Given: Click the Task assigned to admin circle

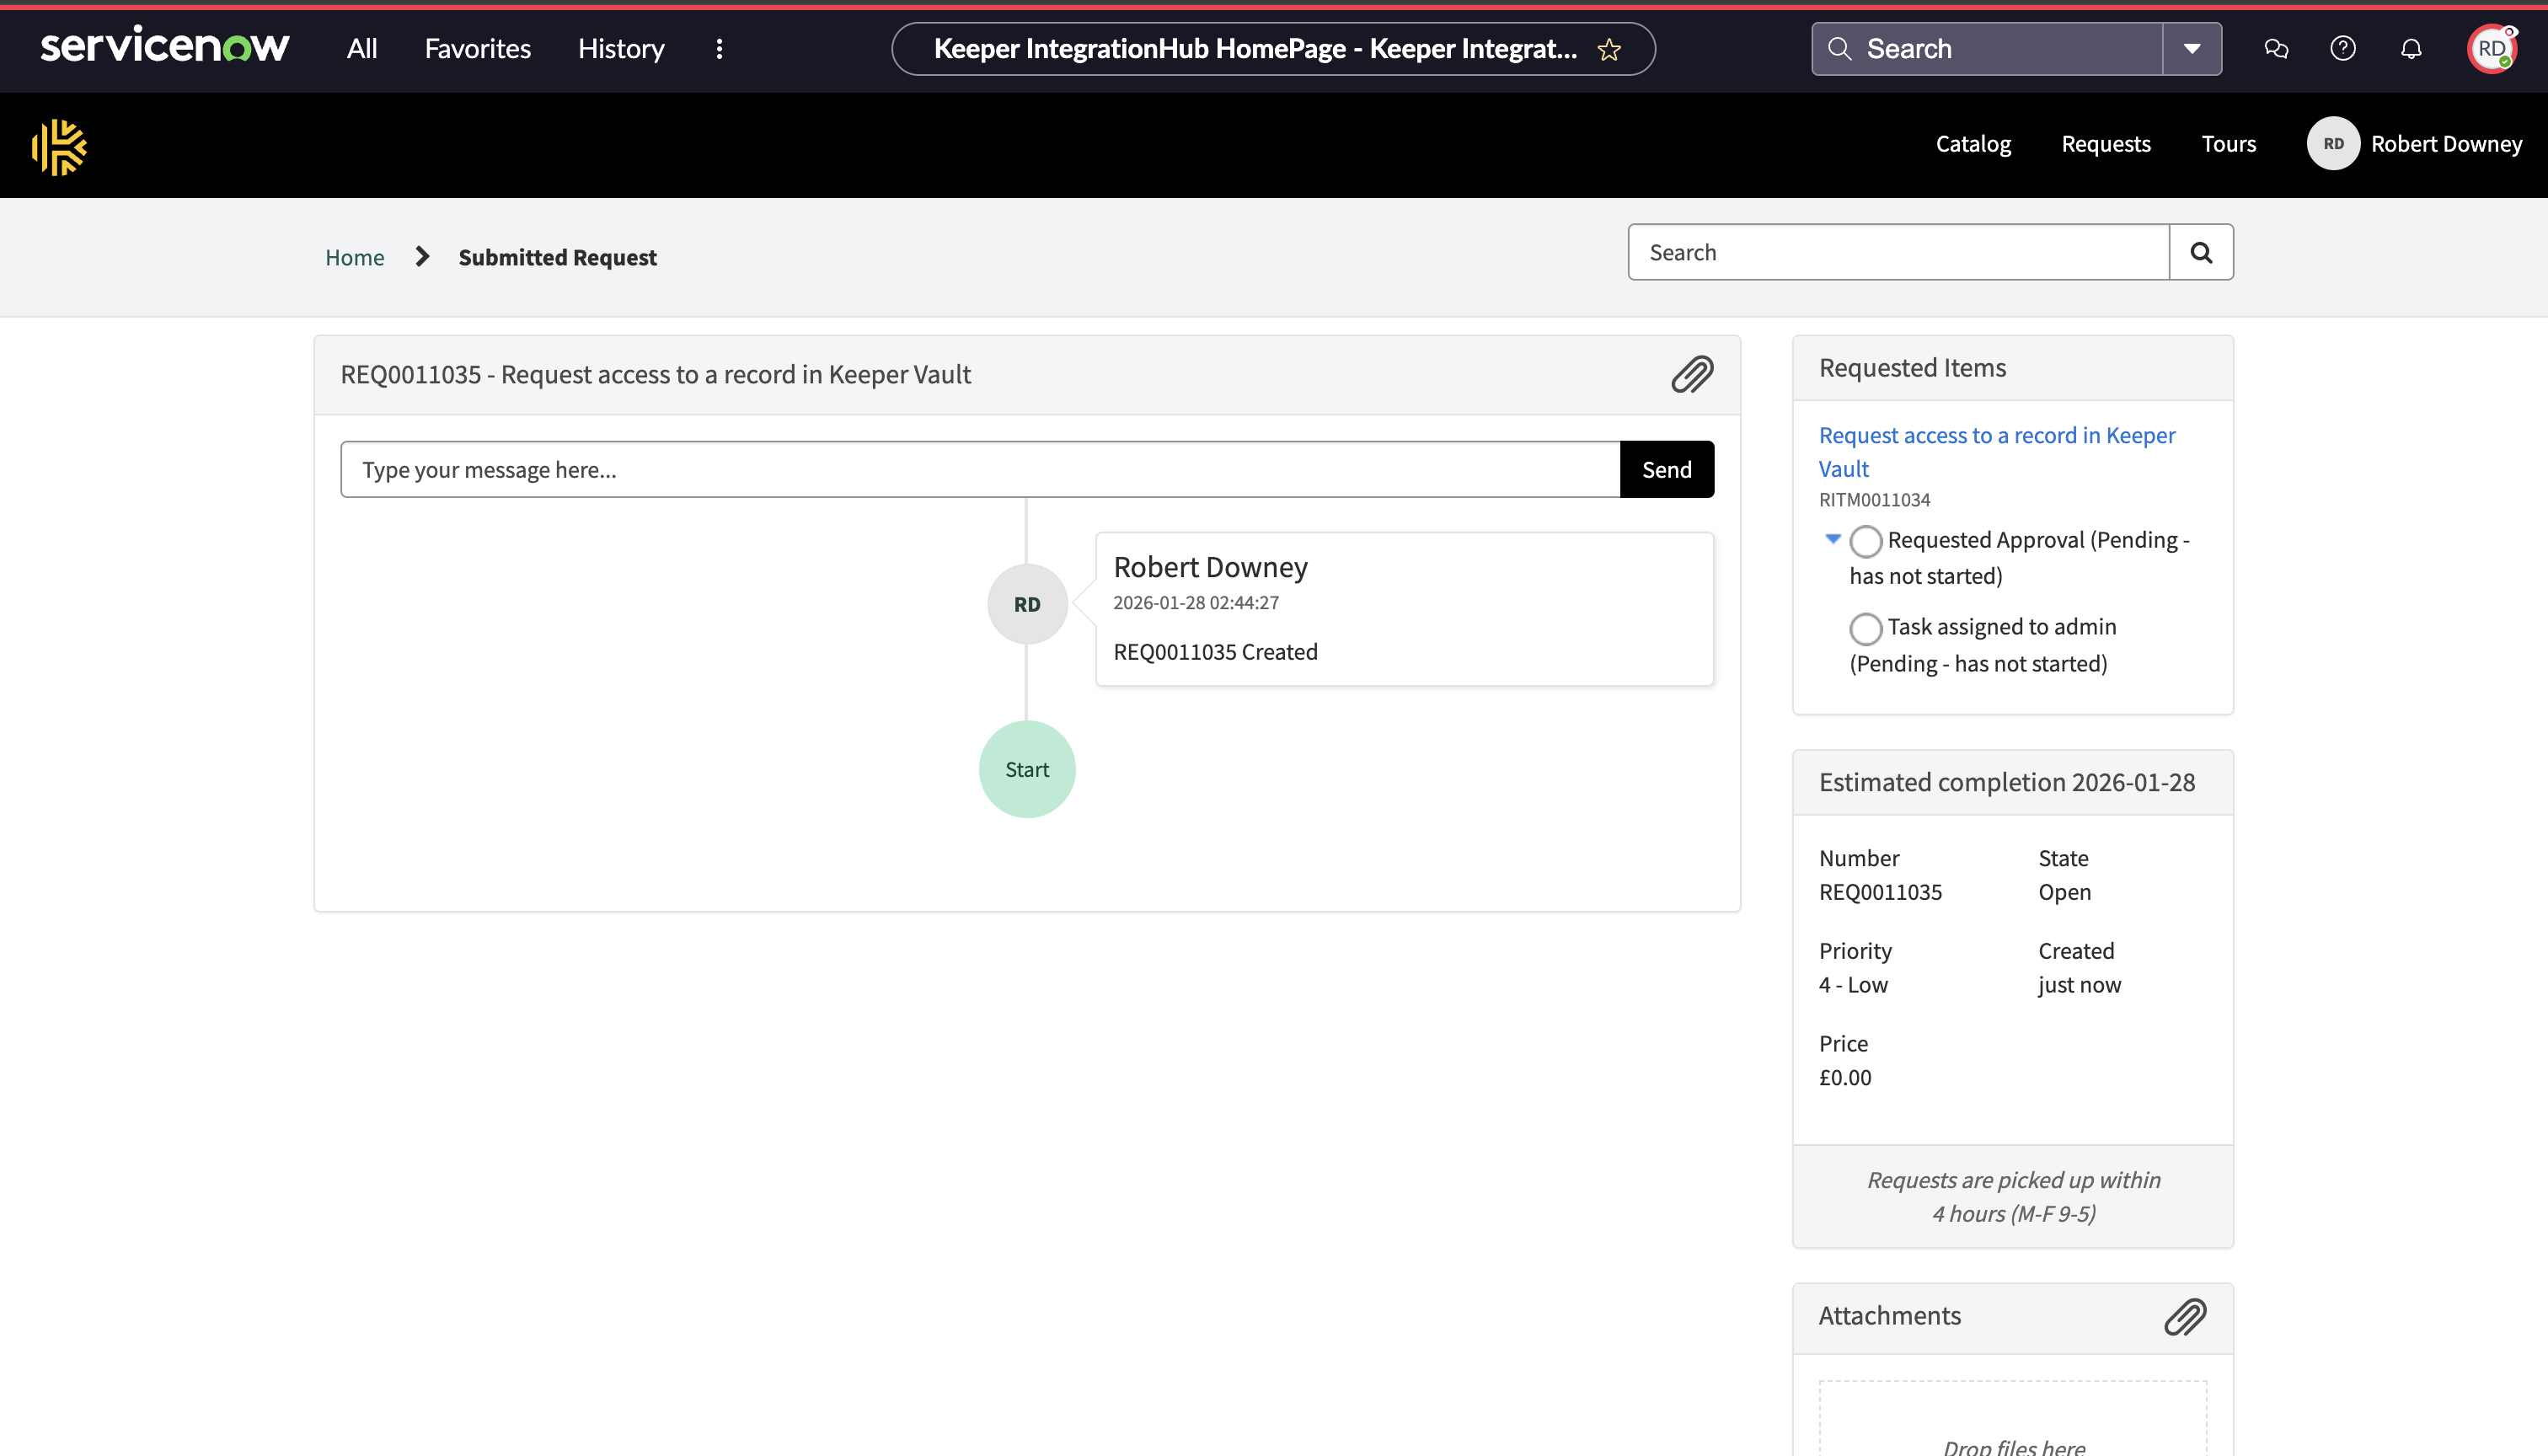Looking at the screenshot, I should point(1865,628).
